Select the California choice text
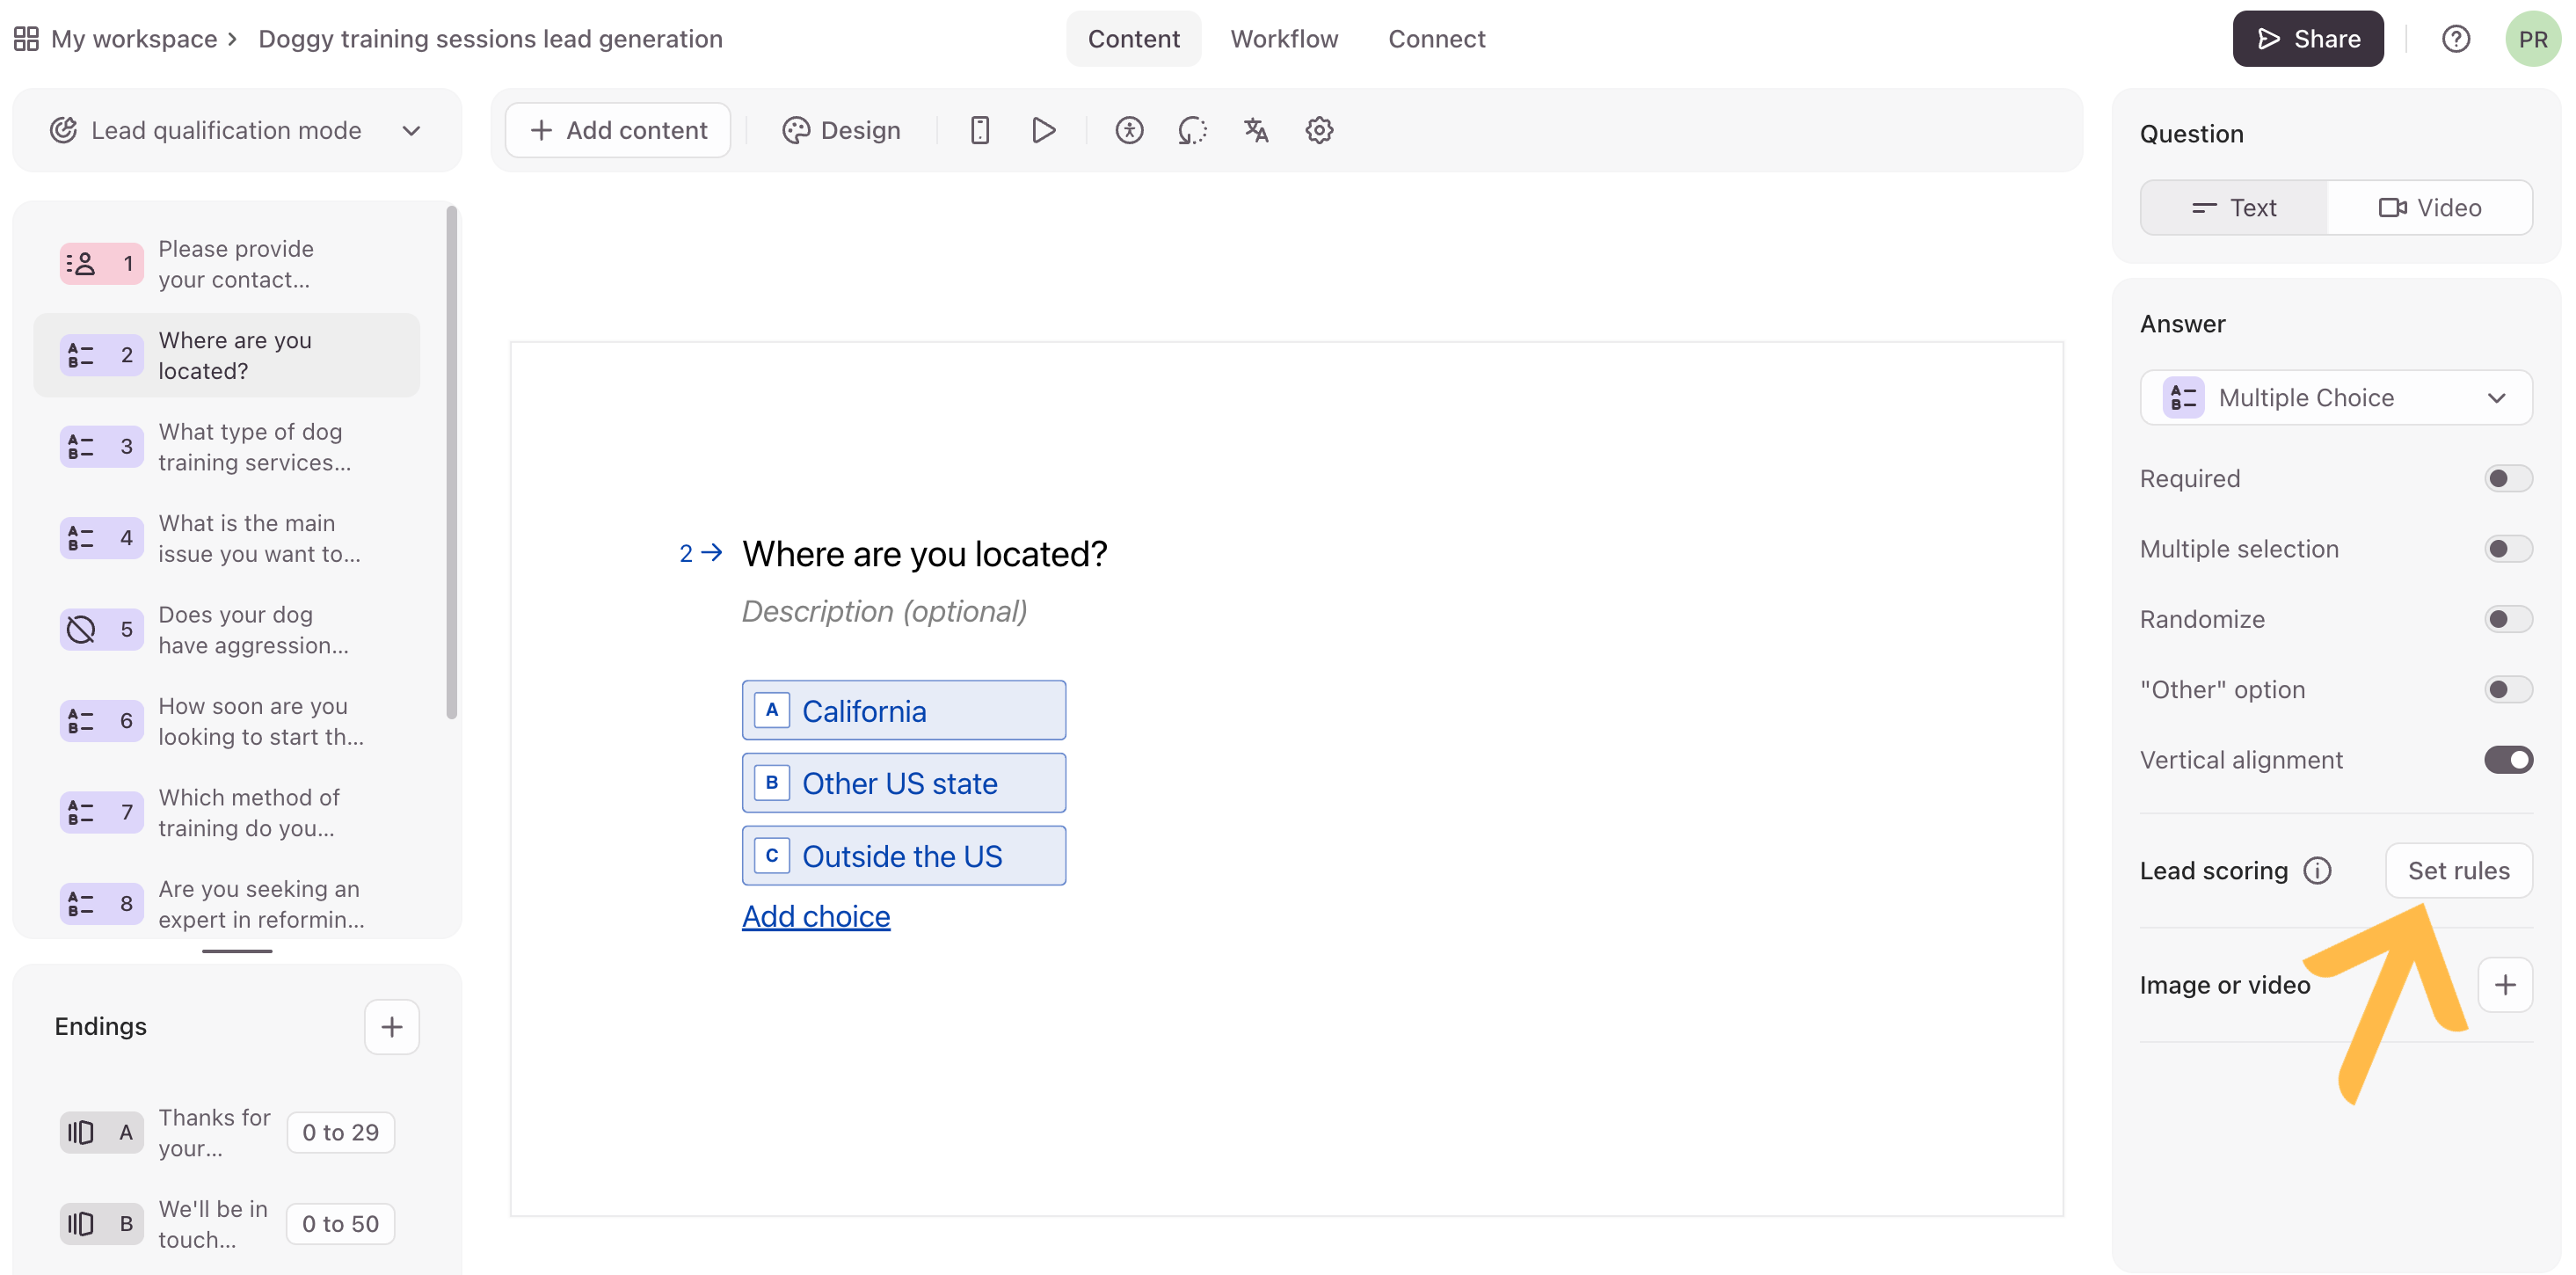The image size is (2576, 1275). (x=864, y=711)
